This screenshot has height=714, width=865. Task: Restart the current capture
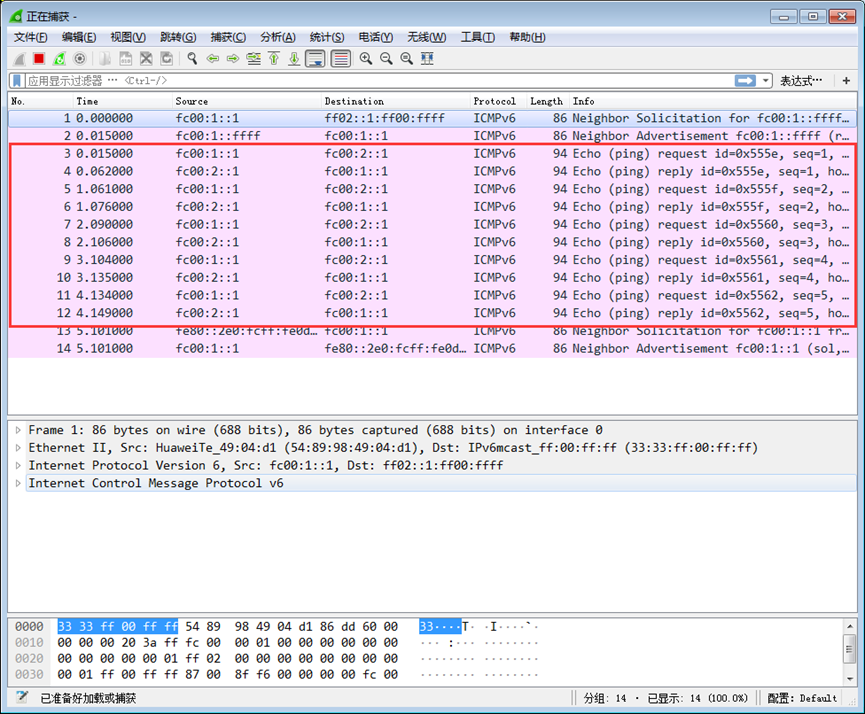(60, 58)
